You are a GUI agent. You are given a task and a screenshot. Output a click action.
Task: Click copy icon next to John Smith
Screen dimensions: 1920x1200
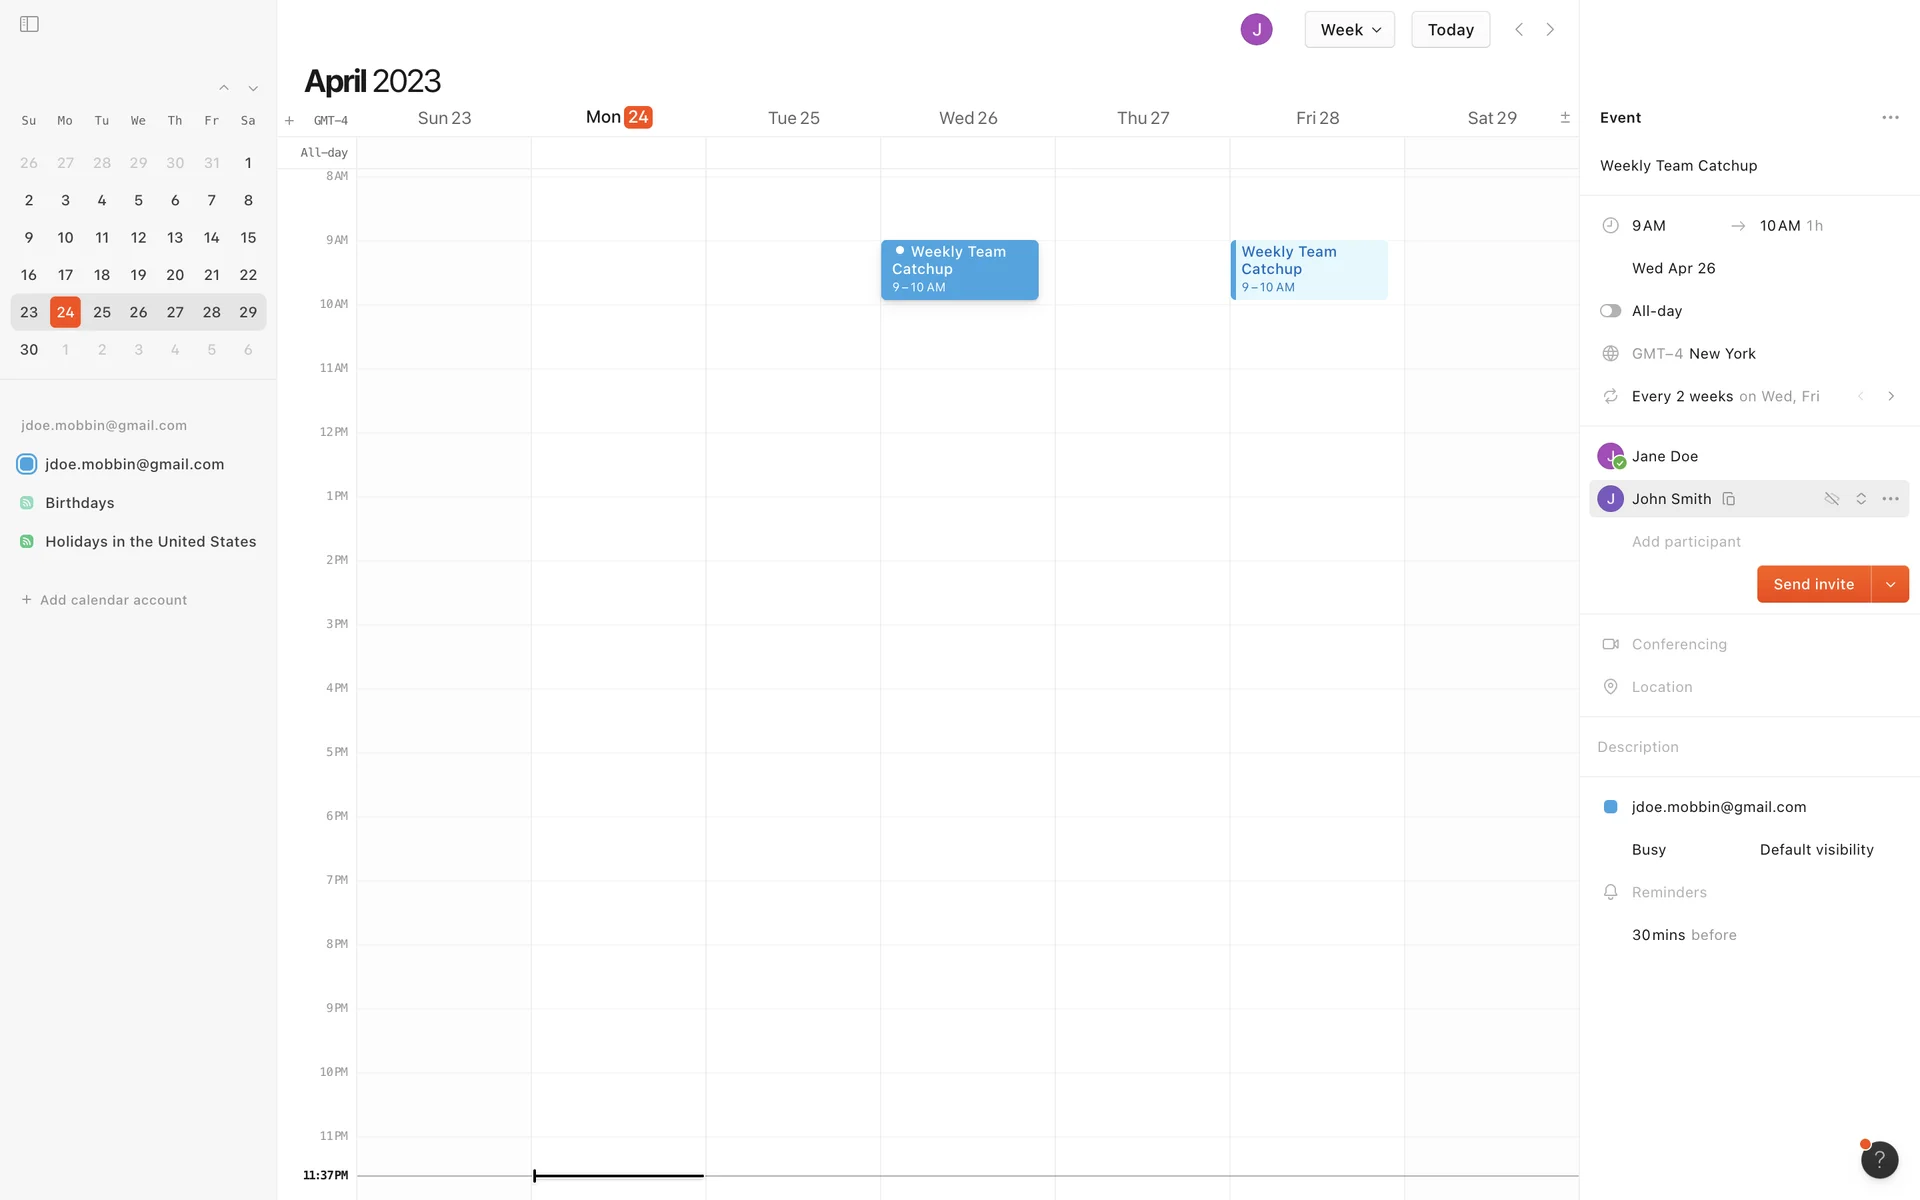click(1728, 499)
